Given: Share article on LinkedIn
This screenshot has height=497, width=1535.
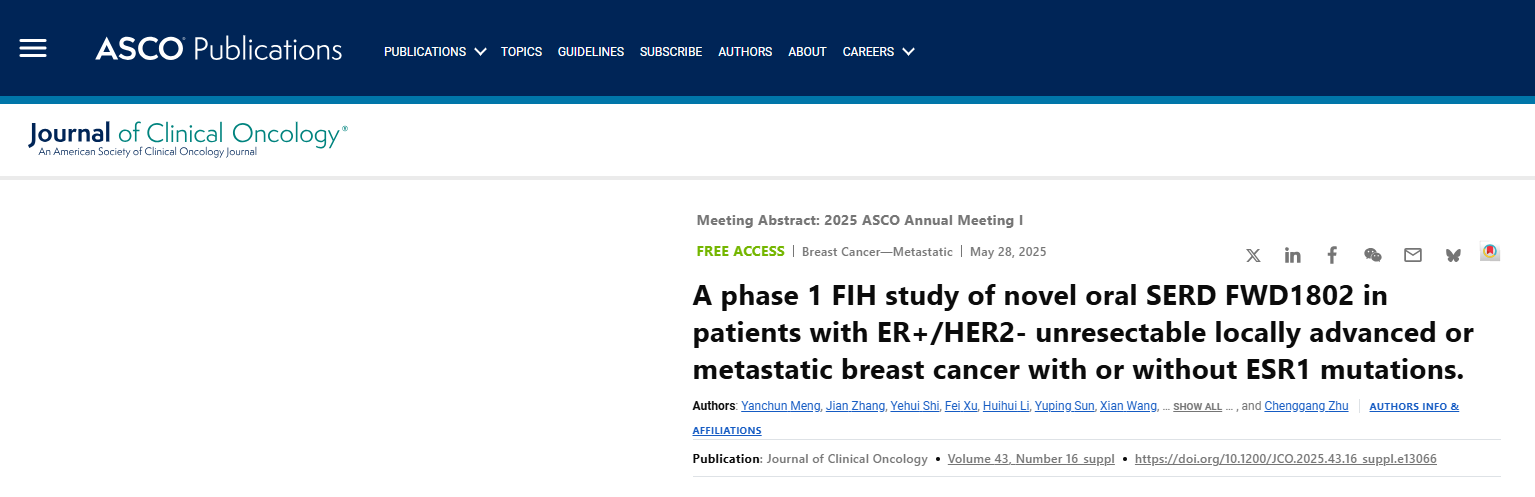Looking at the screenshot, I should [1292, 255].
